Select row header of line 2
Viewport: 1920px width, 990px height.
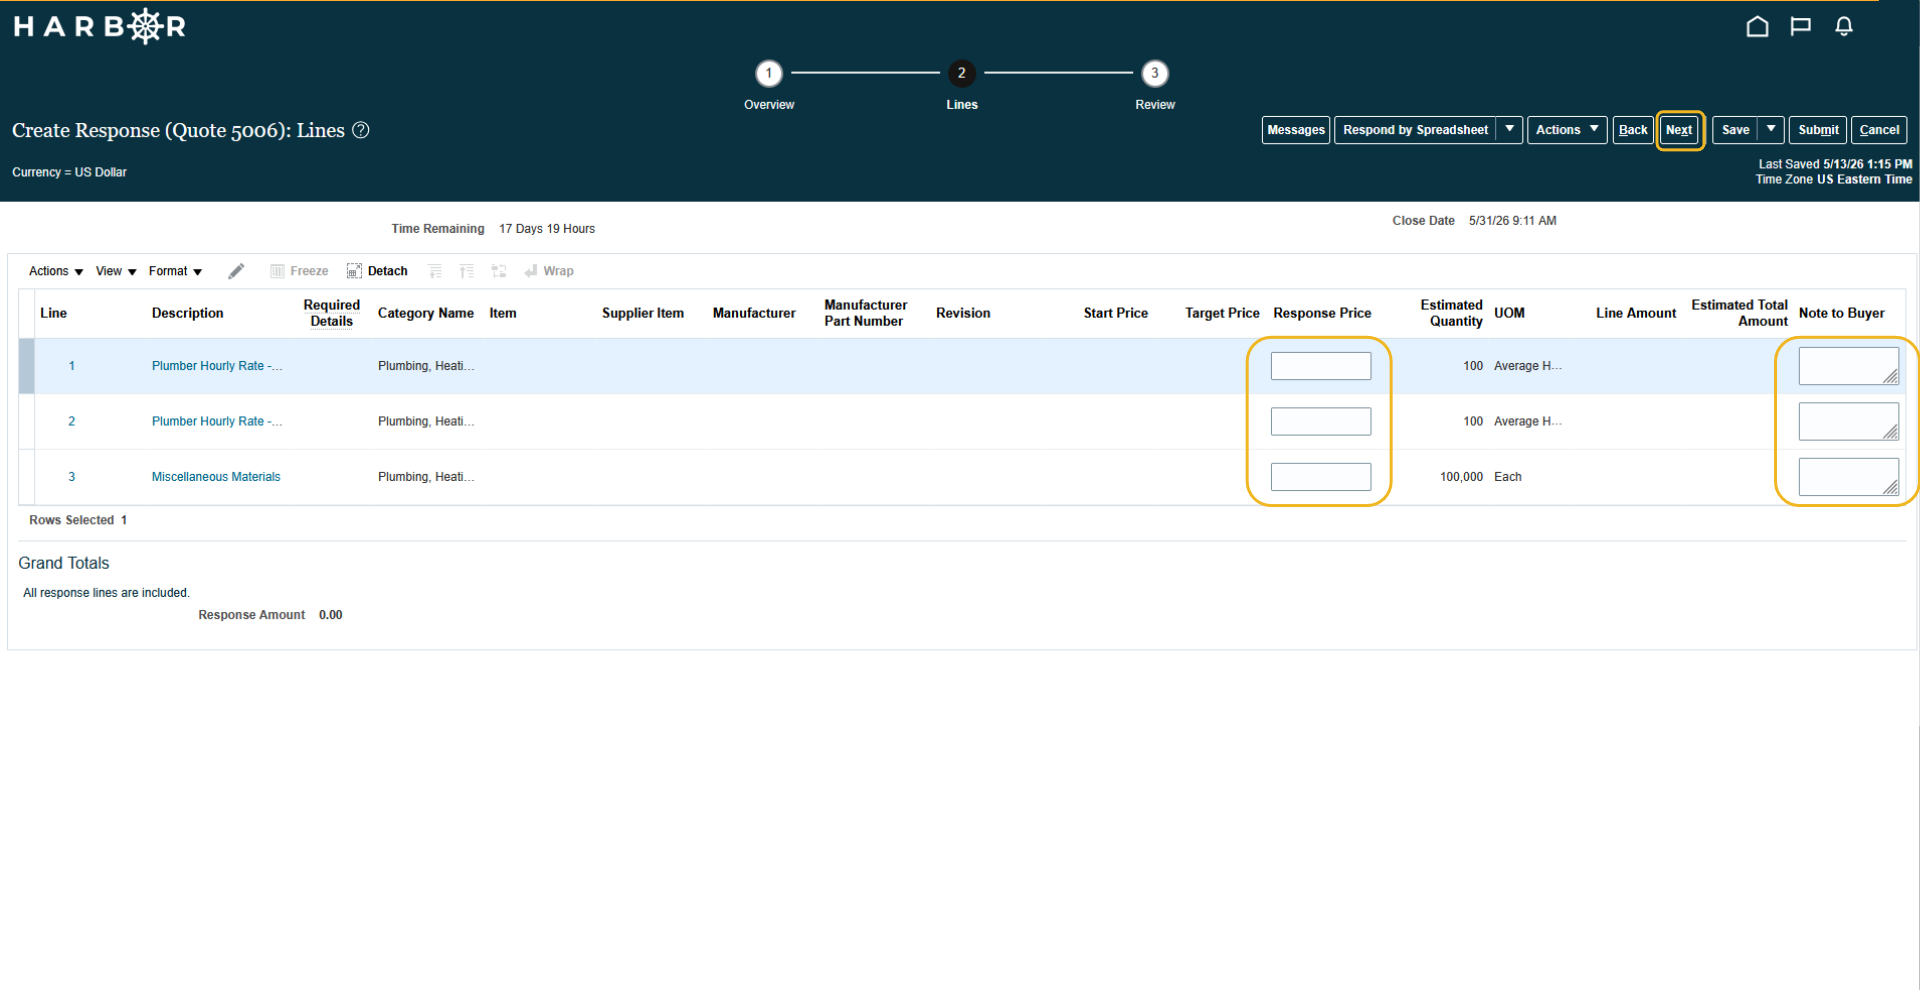point(27,422)
